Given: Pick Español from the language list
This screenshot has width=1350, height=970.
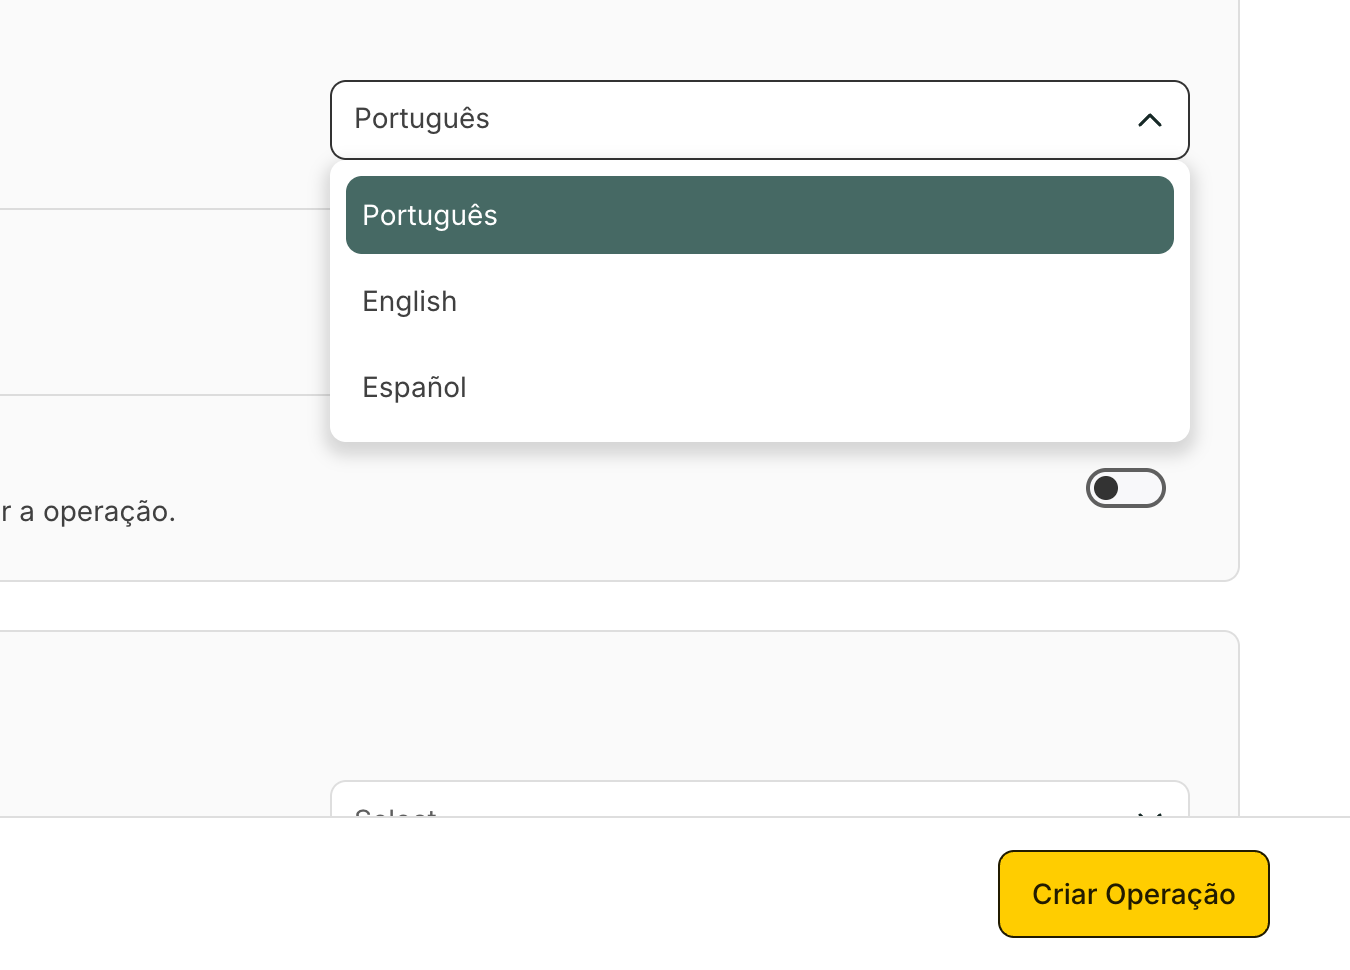Looking at the screenshot, I should point(759,387).
